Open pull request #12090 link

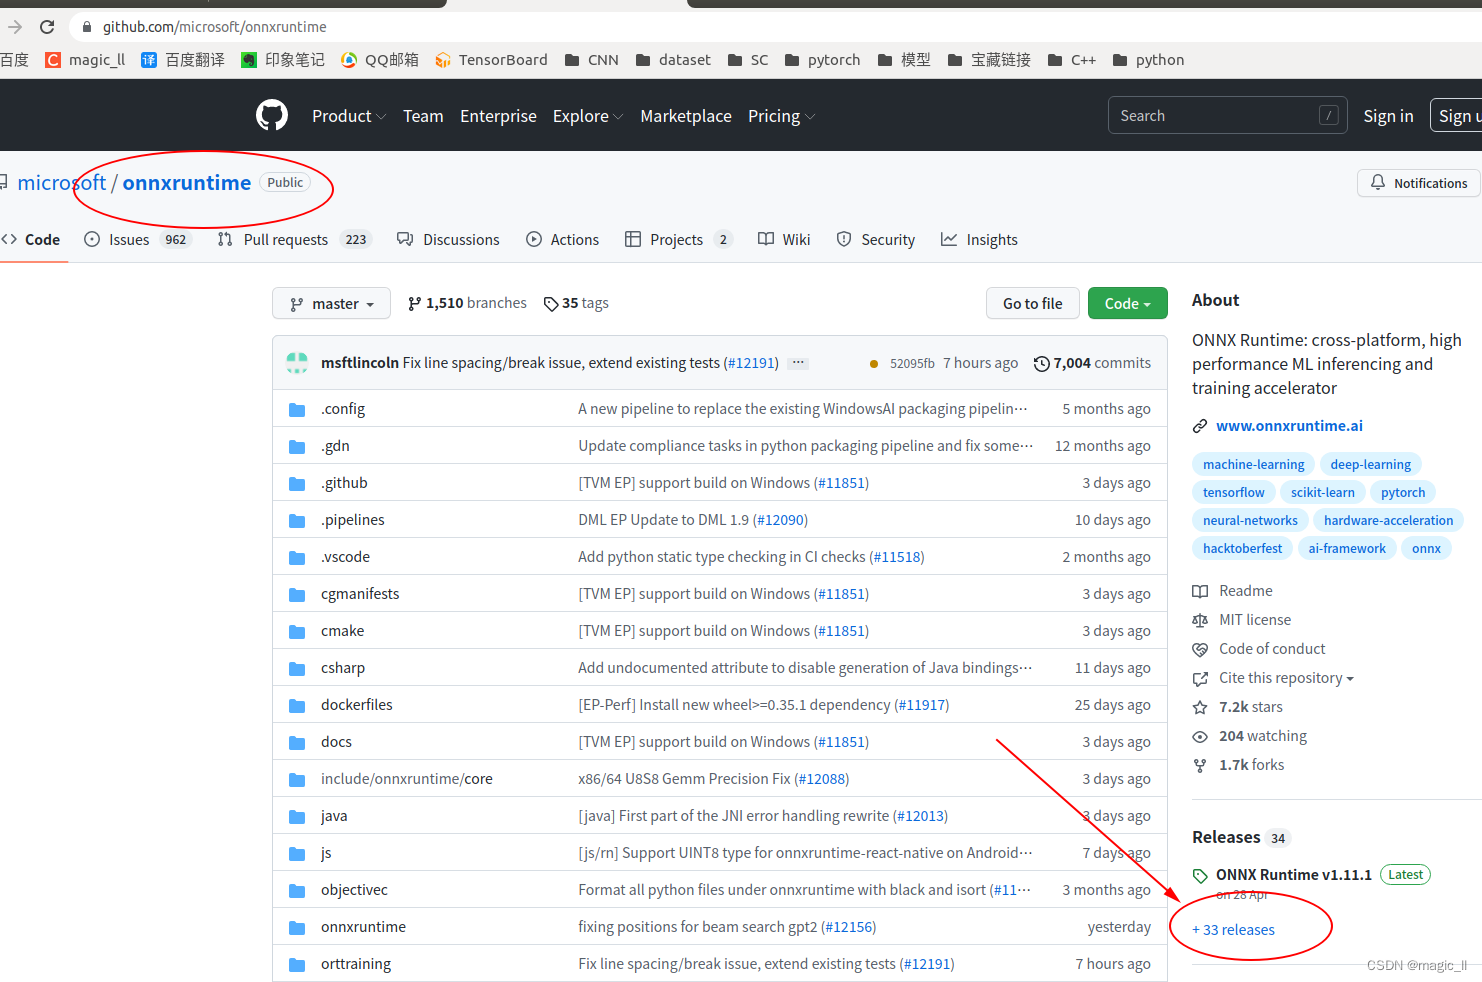(781, 520)
